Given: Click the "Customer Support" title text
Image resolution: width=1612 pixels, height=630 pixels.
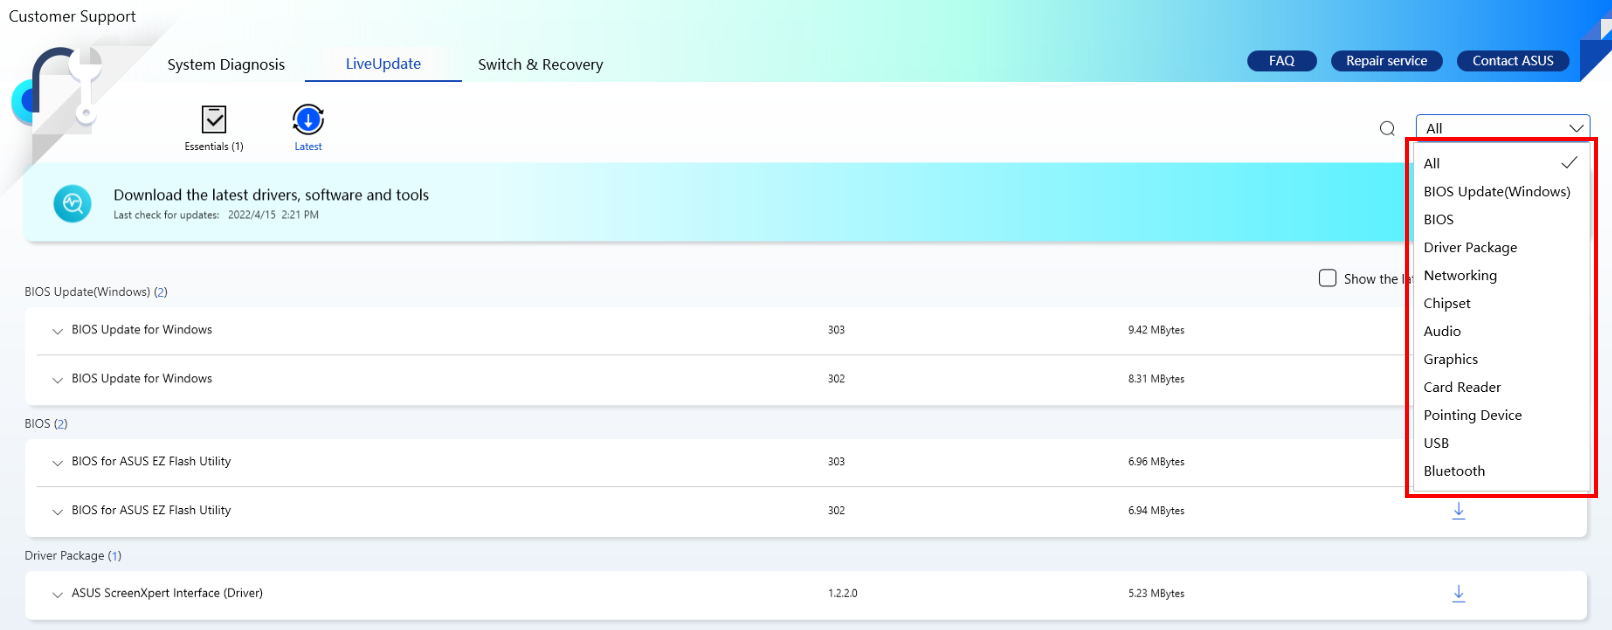Looking at the screenshot, I should (x=72, y=16).
